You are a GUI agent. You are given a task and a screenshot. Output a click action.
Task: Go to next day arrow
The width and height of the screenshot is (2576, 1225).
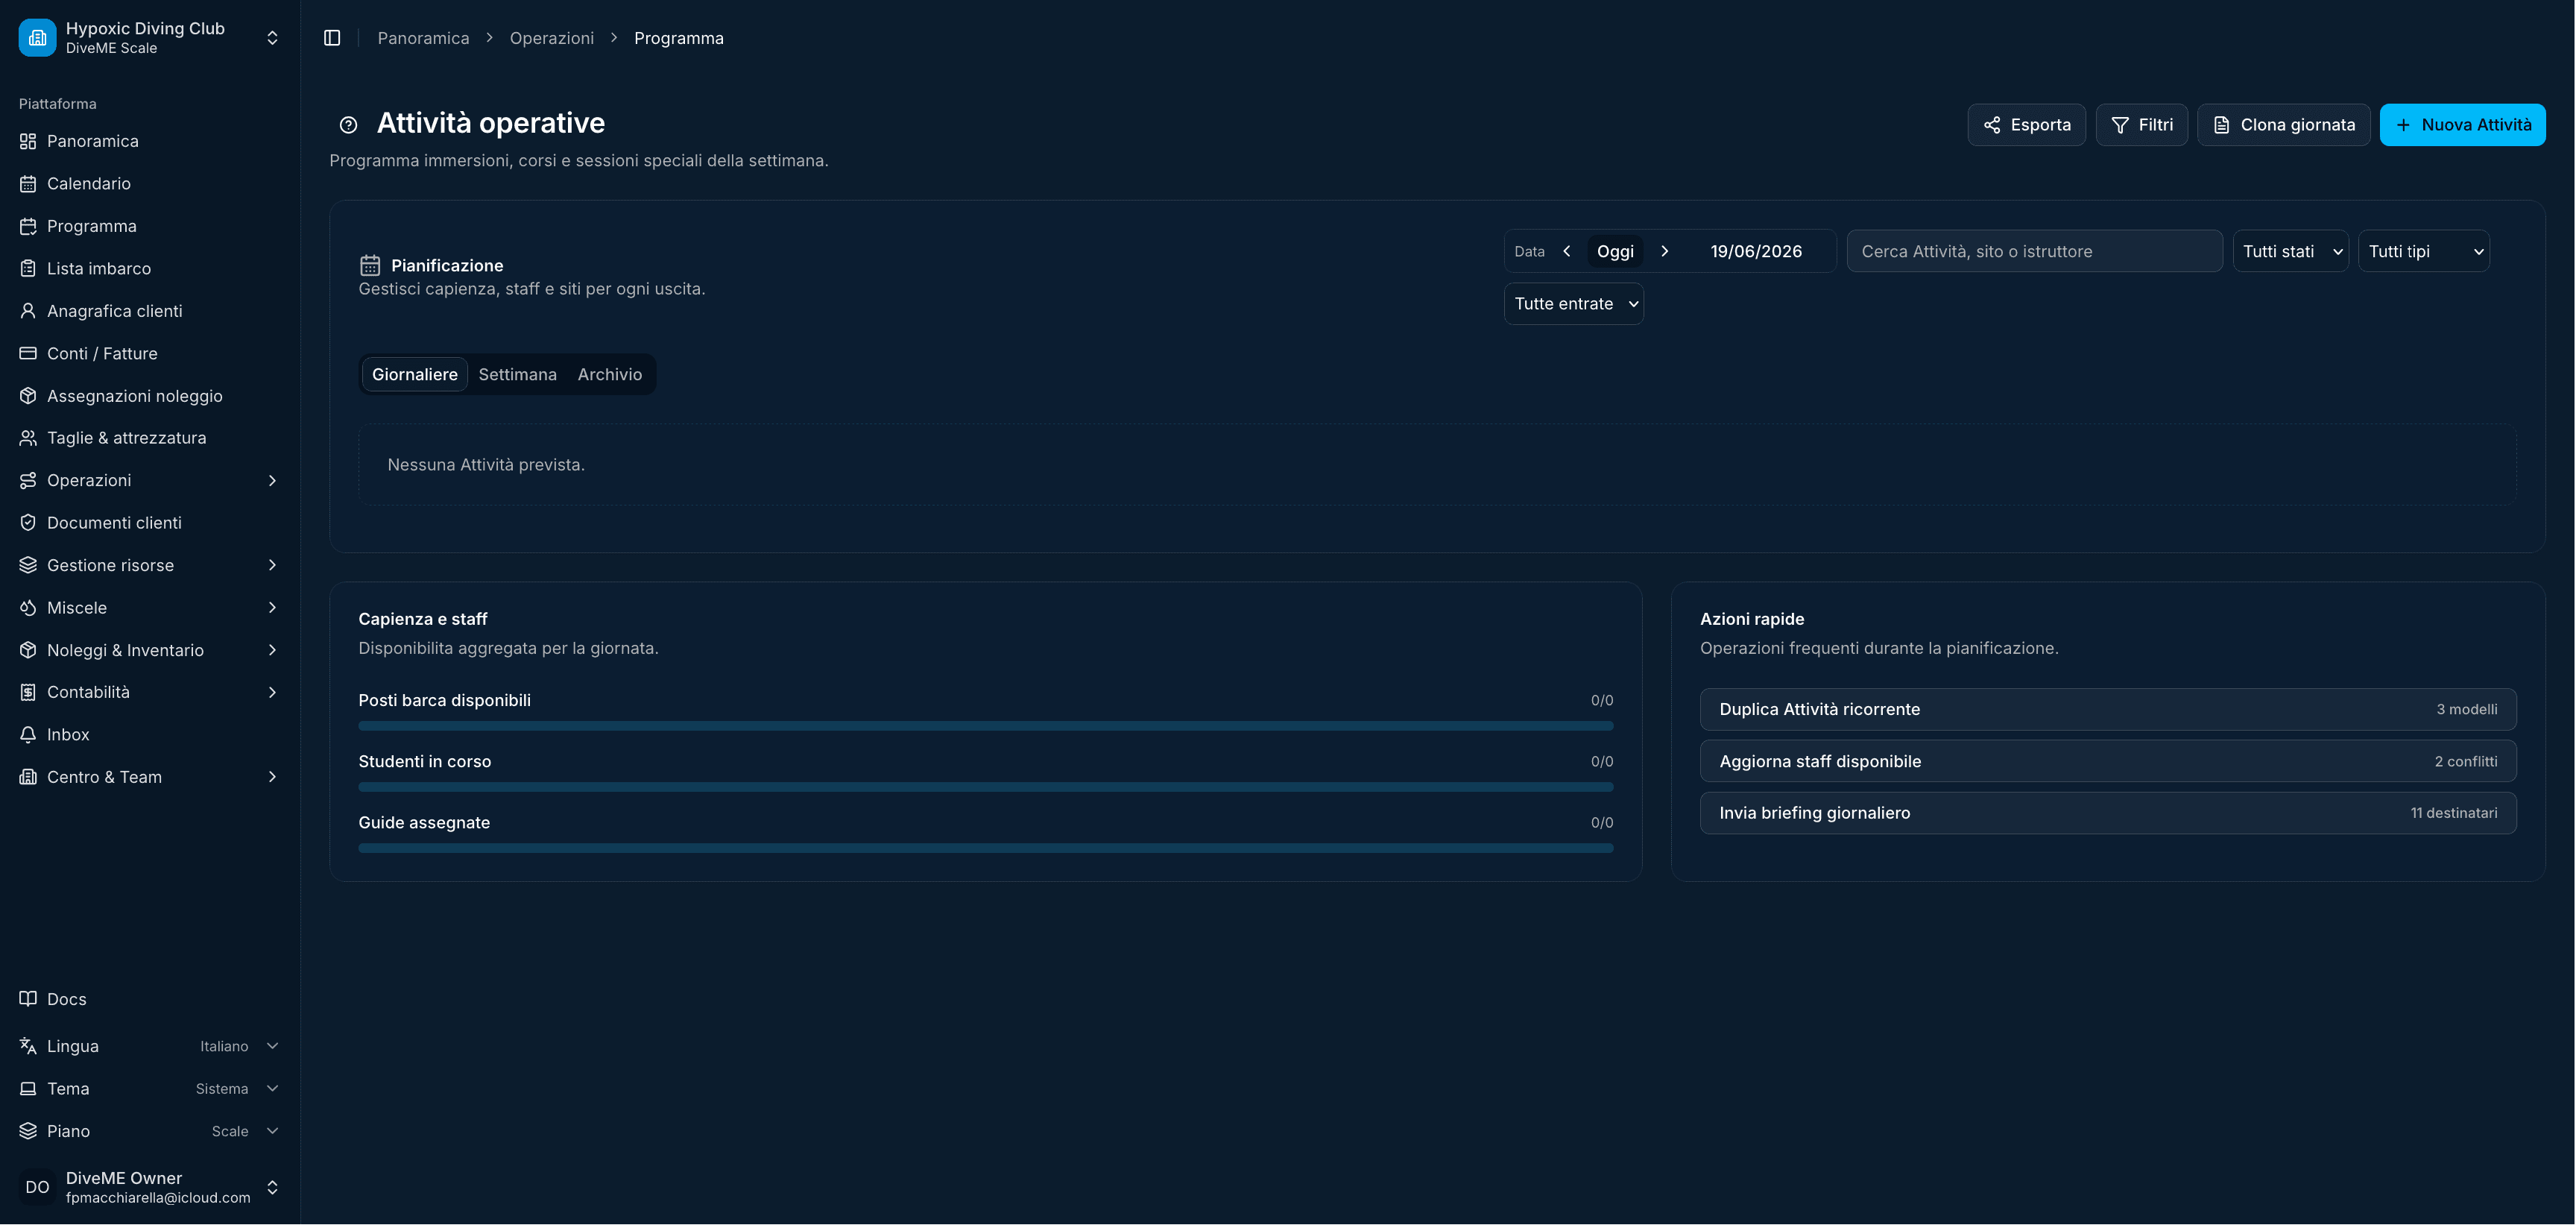click(x=1664, y=251)
